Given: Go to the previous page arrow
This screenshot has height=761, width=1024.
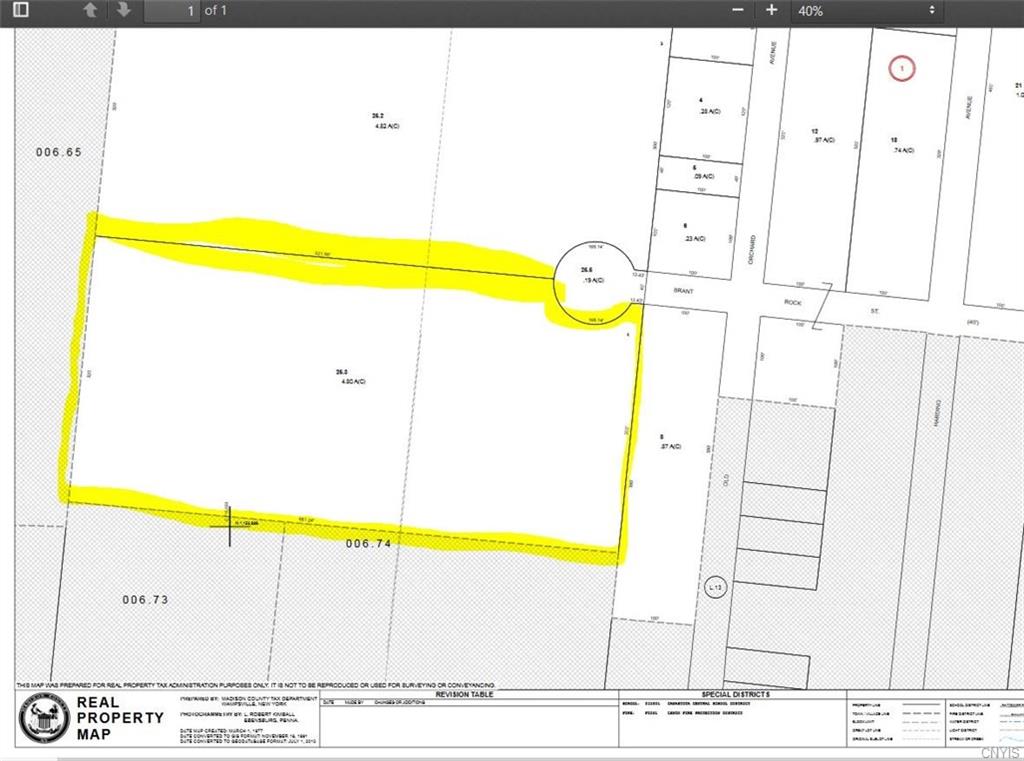Looking at the screenshot, I should pyautogui.click(x=90, y=10).
